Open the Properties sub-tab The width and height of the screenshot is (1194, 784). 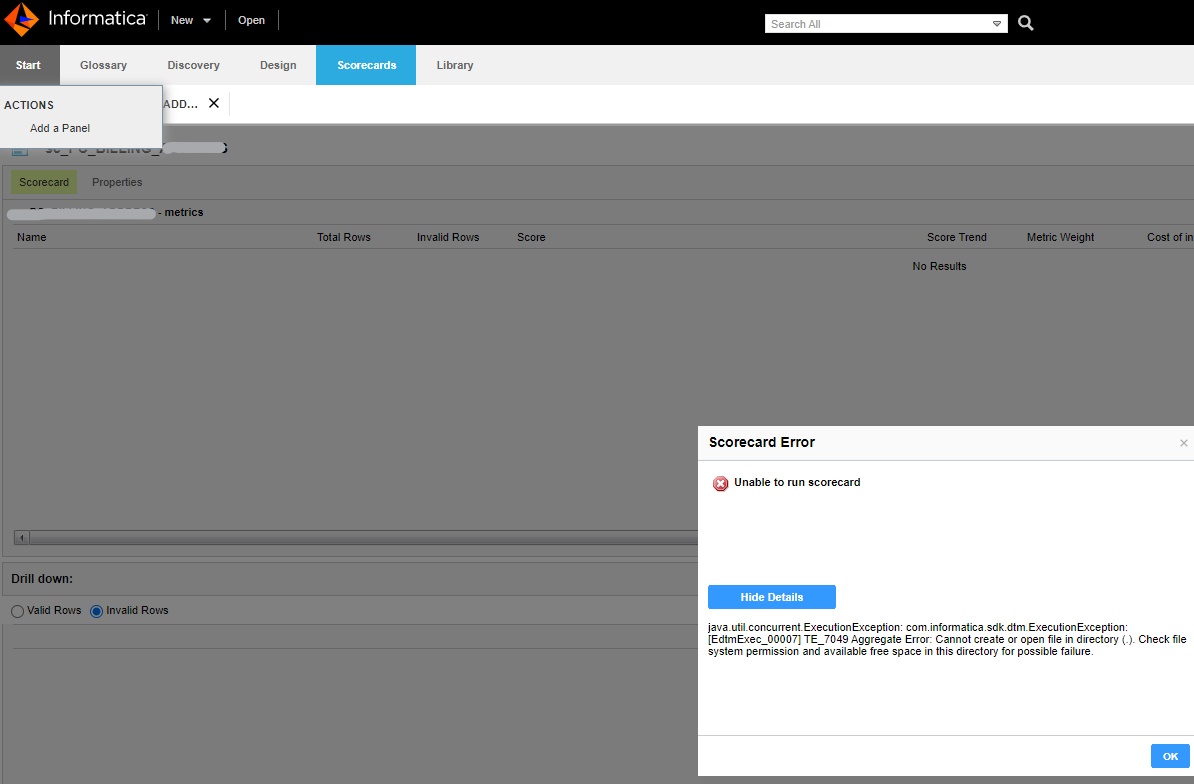pos(117,182)
